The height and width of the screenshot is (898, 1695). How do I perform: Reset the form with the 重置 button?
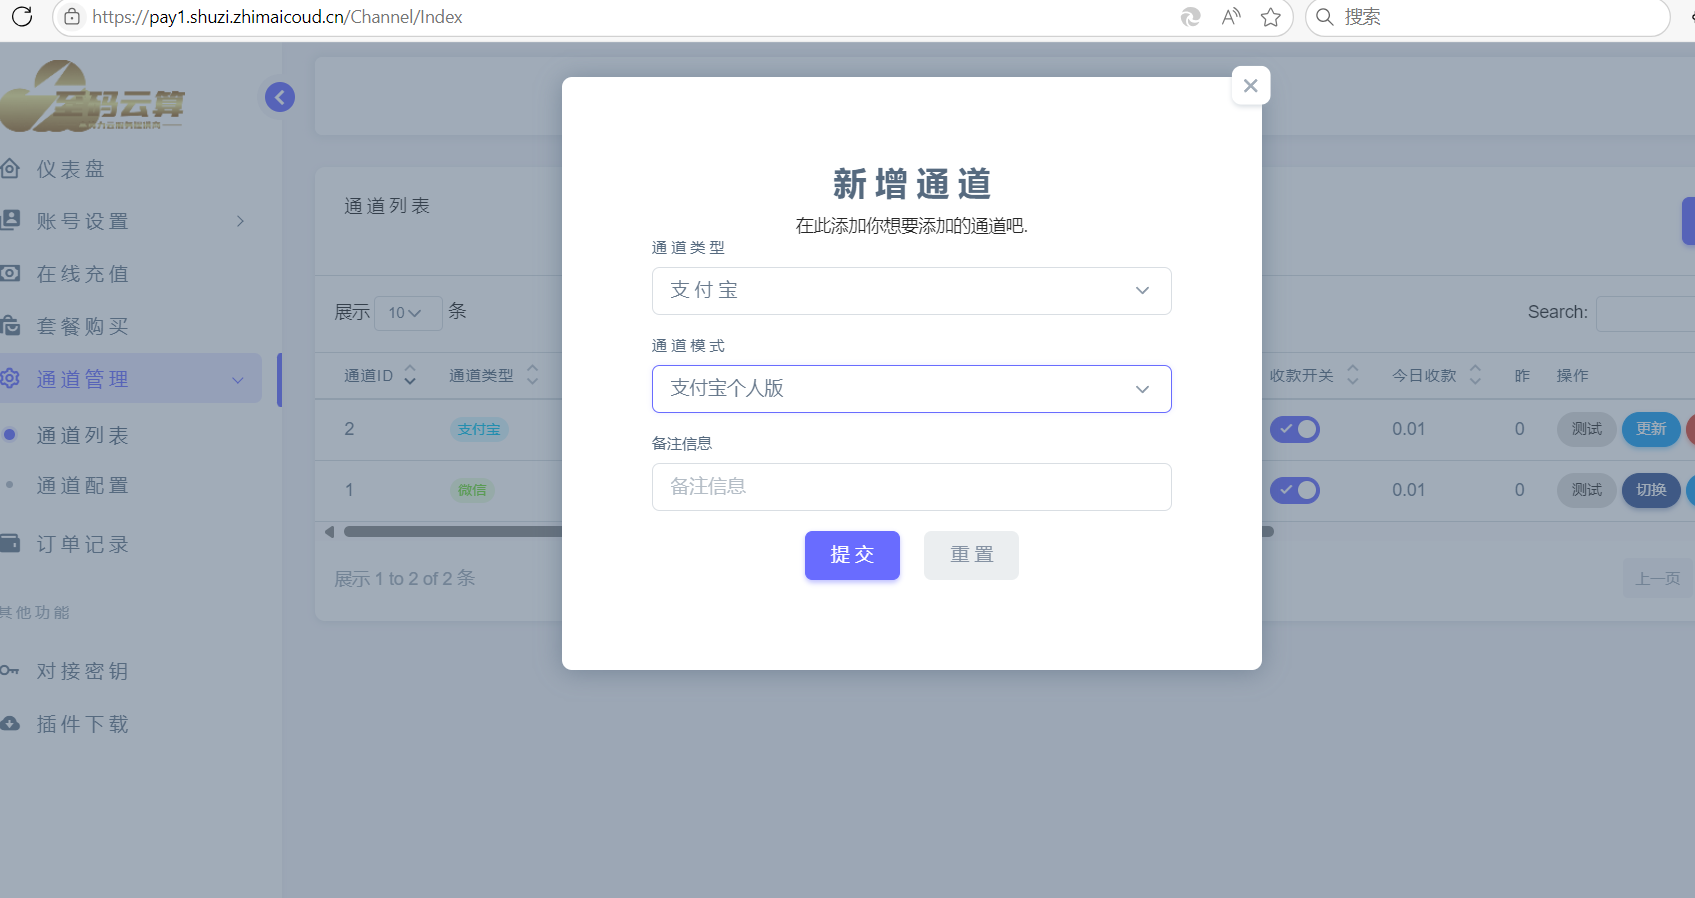pyautogui.click(x=971, y=555)
